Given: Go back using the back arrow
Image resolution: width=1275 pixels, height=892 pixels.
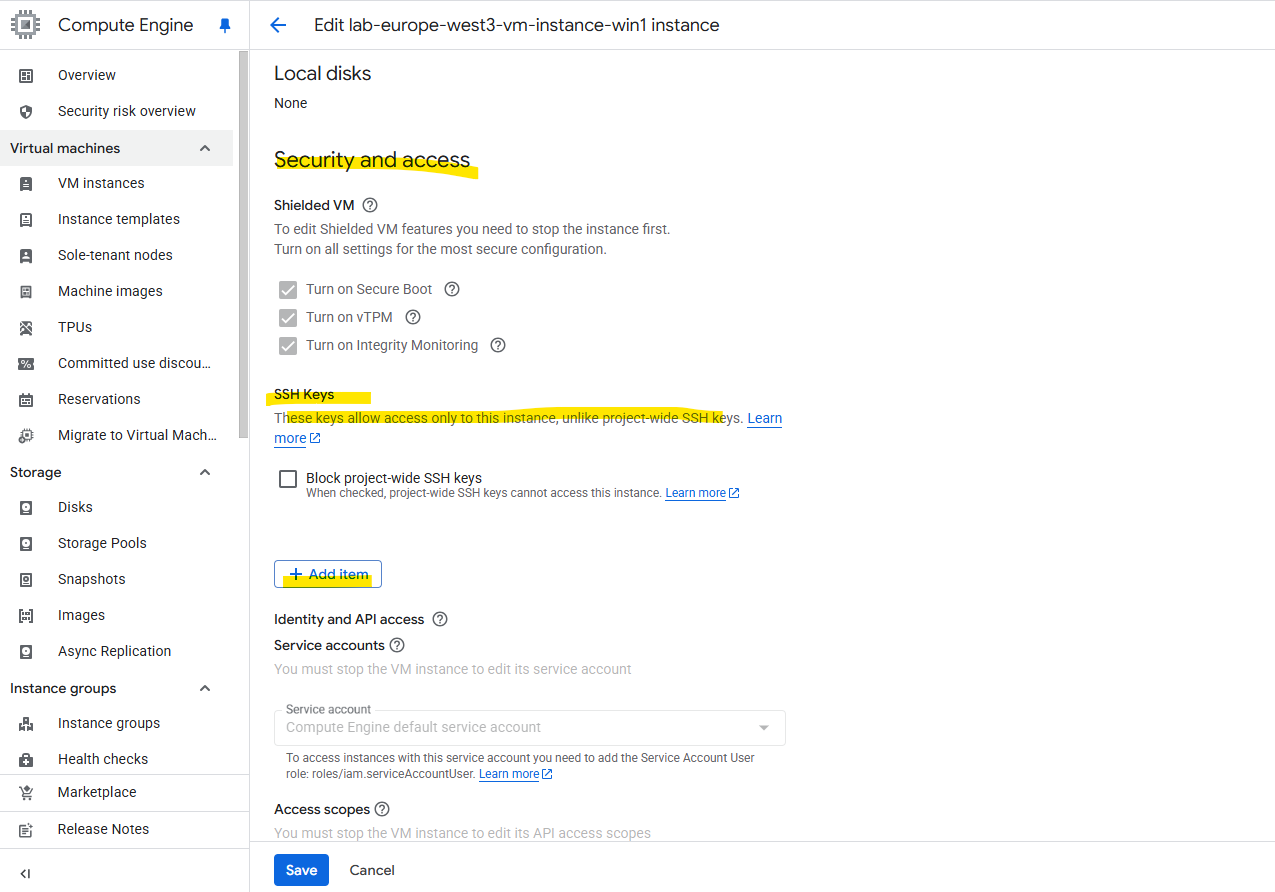Looking at the screenshot, I should (x=278, y=25).
